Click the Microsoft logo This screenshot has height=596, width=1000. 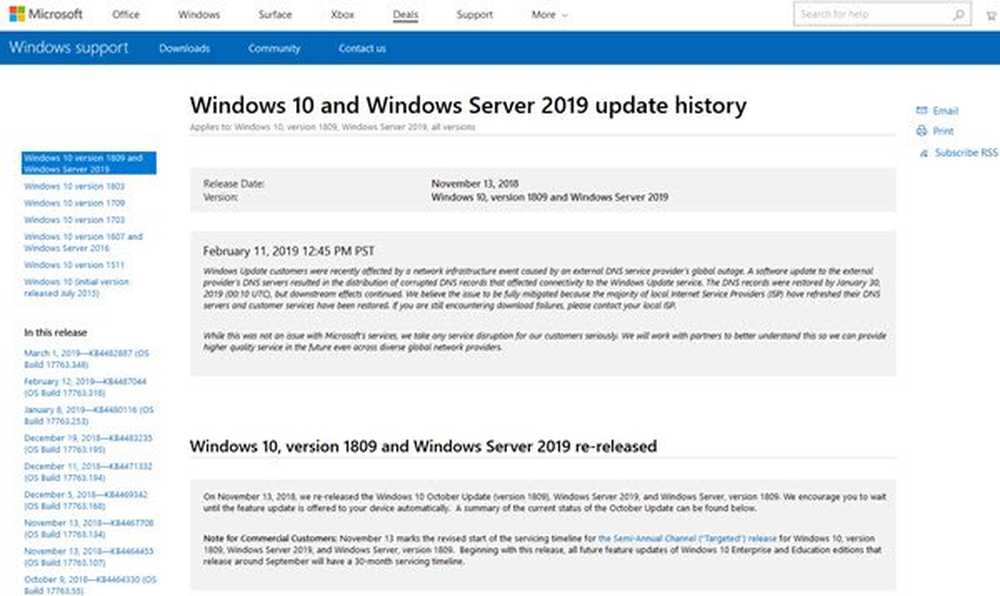(47, 15)
